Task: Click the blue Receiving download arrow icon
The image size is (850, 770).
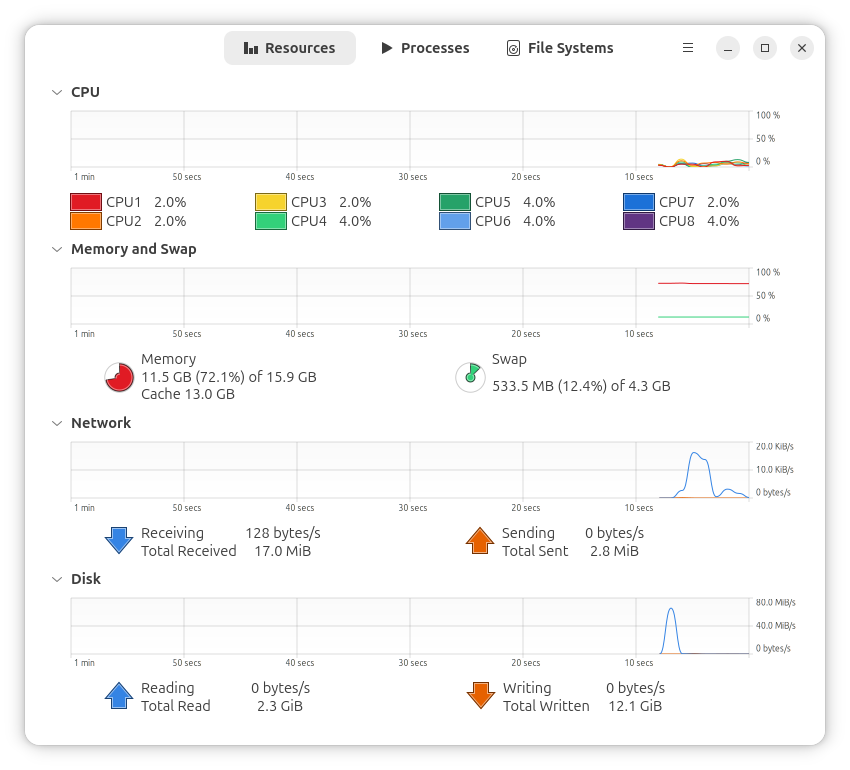Action: click(119, 541)
